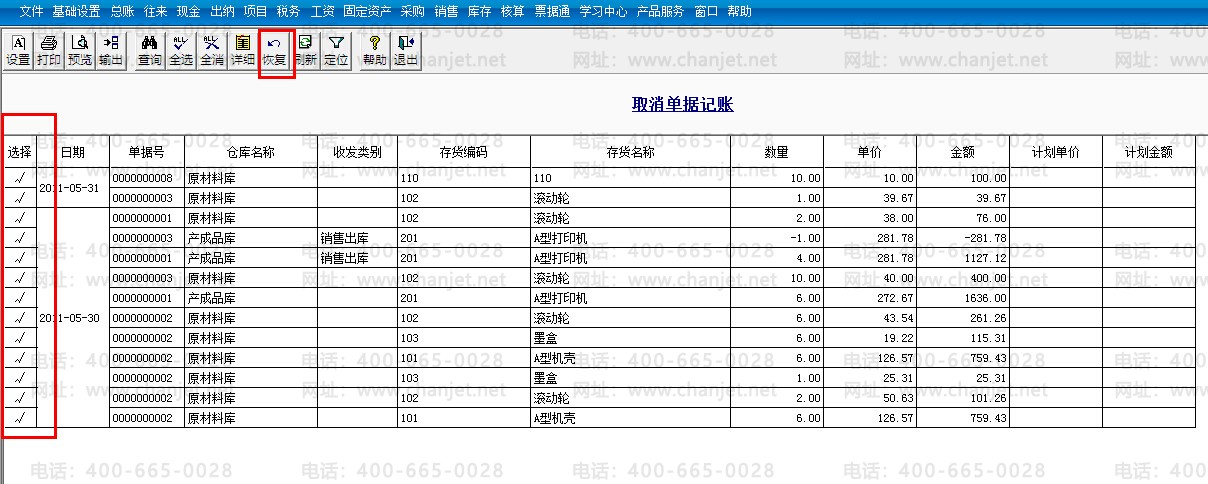Click 全消 deselect all icon
Screen dimensions: 1208x484
coord(212,50)
